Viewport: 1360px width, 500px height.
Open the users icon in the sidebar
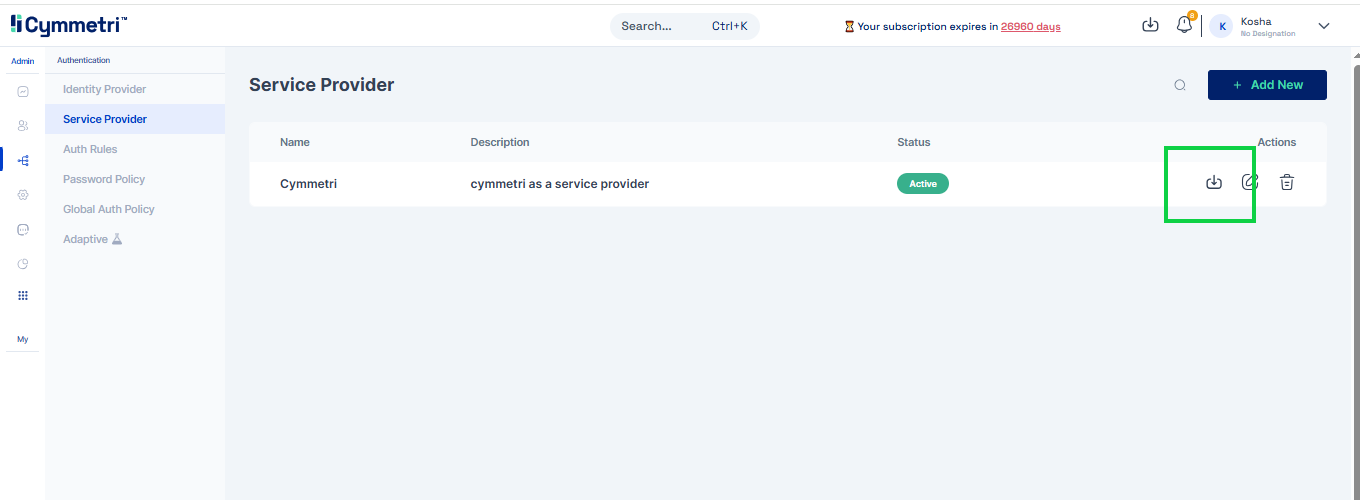coord(23,126)
